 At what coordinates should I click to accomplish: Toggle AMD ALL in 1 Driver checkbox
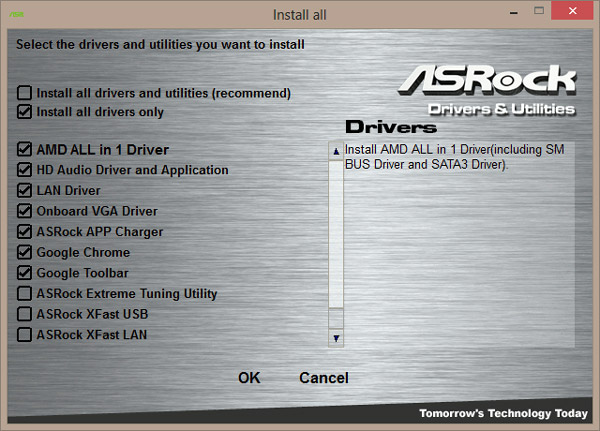pyautogui.click(x=24, y=149)
